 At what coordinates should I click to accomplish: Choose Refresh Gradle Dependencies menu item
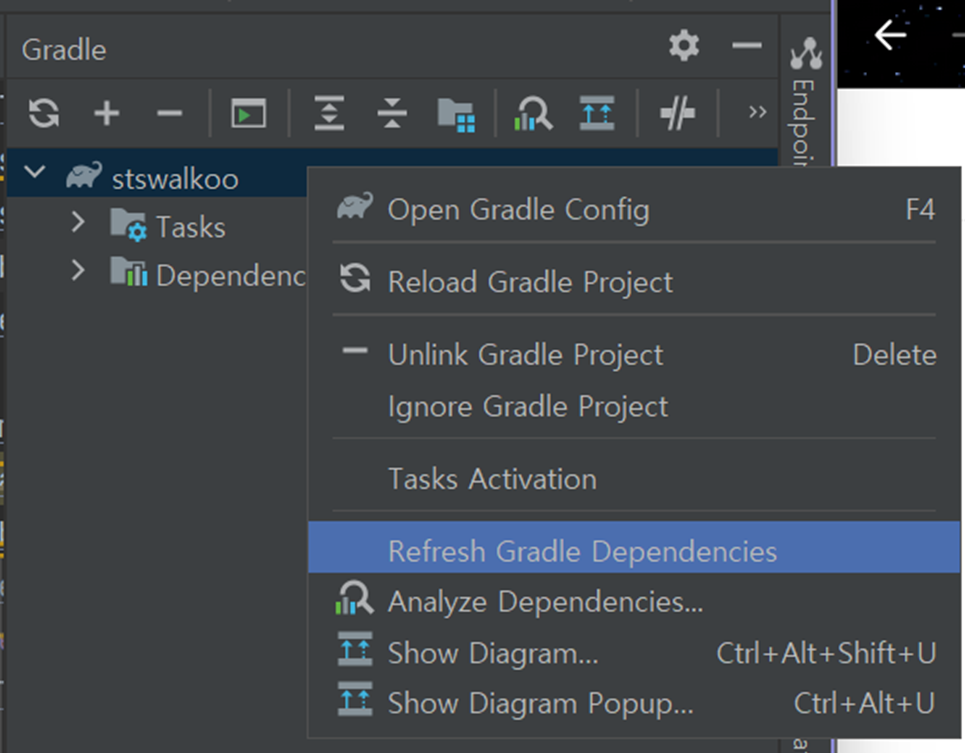(x=634, y=547)
